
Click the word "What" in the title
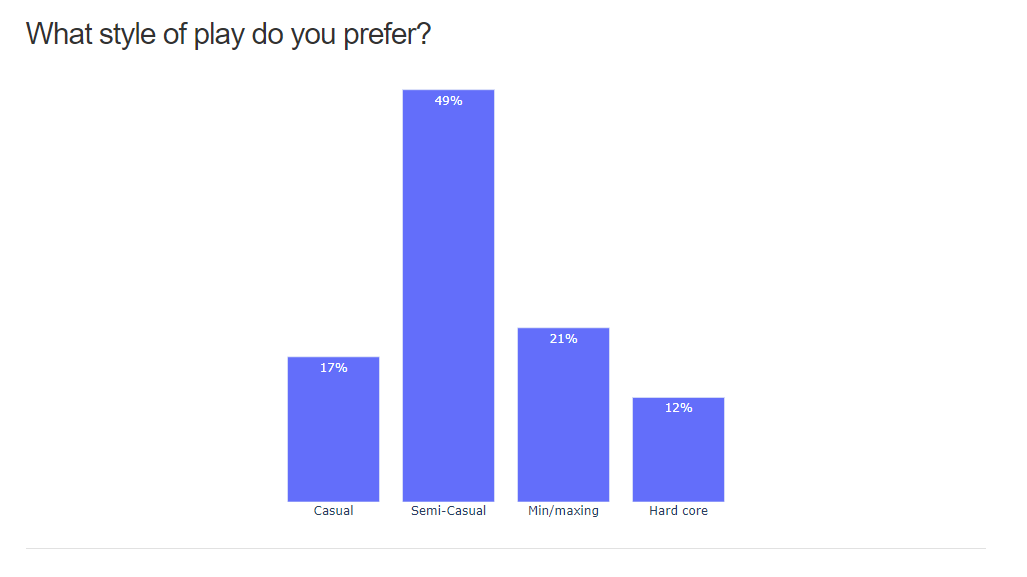point(59,34)
